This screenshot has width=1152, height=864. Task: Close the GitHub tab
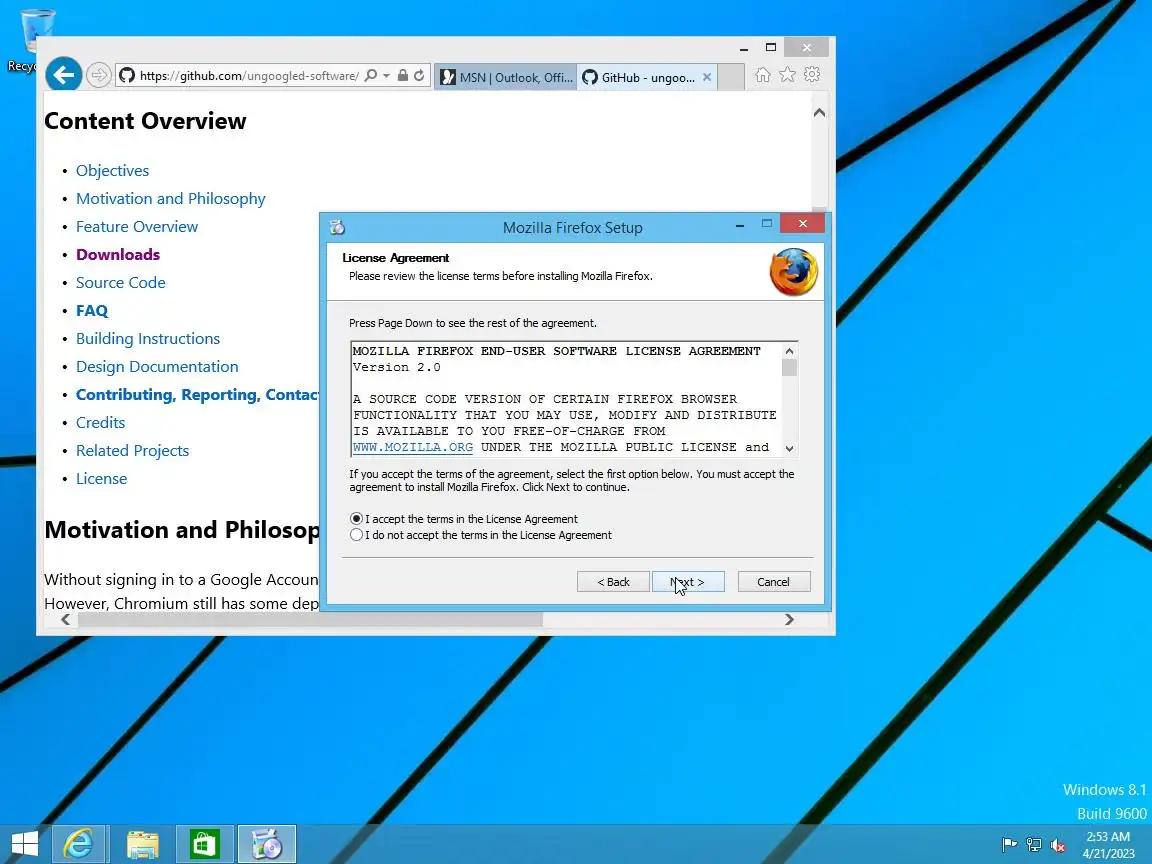pyautogui.click(x=707, y=76)
